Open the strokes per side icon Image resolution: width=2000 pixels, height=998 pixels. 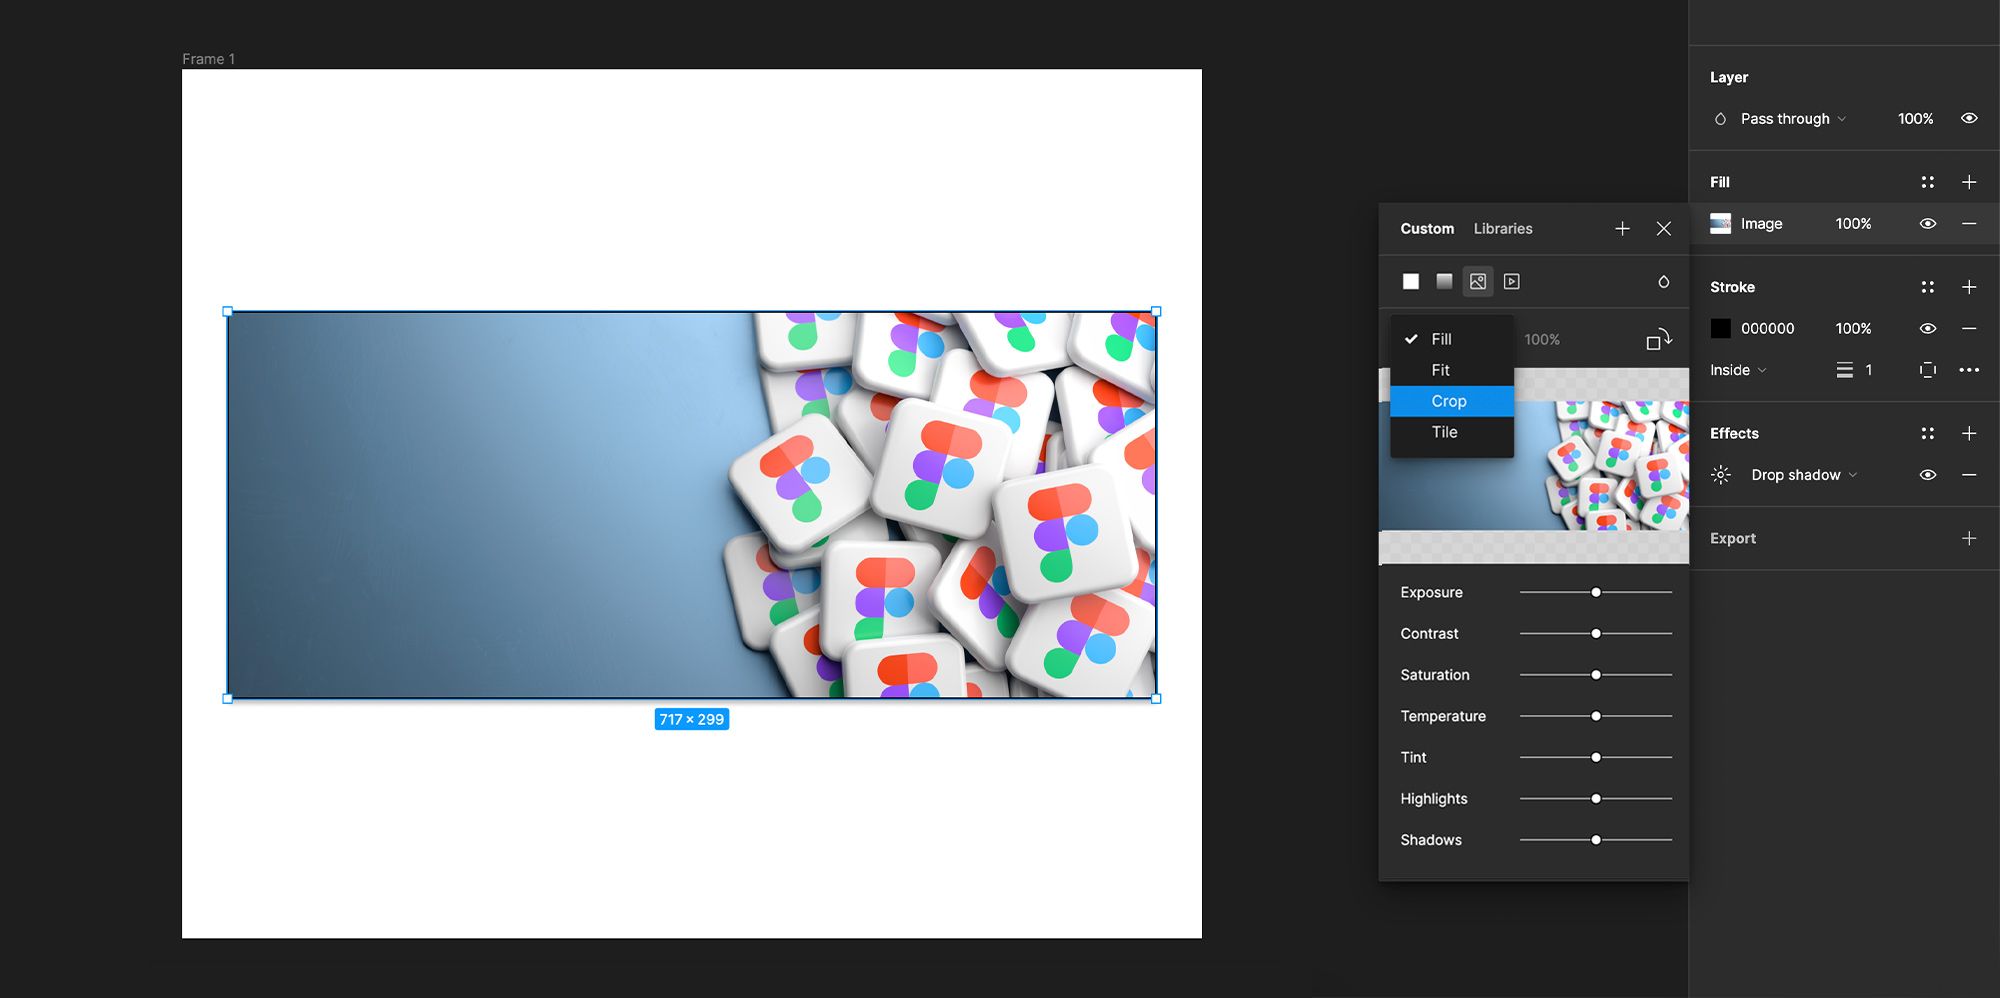(1928, 370)
